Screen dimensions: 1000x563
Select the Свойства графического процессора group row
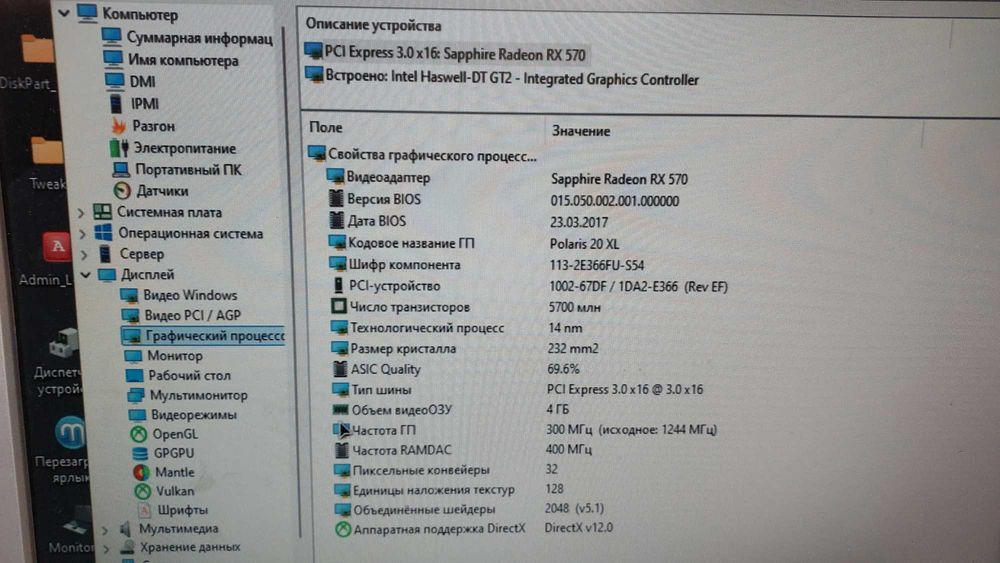pyautogui.click(x=423, y=155)
